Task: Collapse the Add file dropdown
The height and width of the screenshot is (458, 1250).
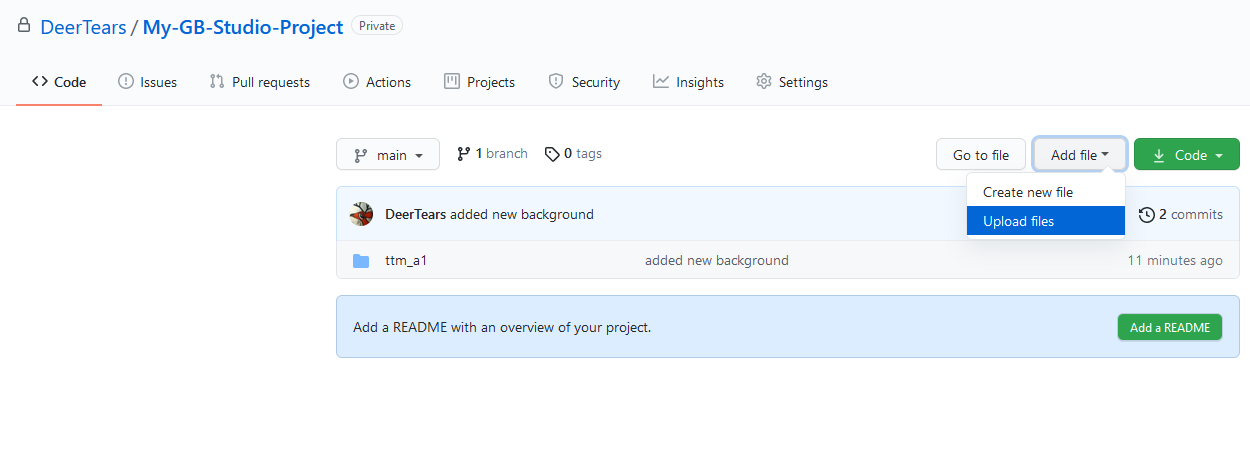Action: [1080, 155]
